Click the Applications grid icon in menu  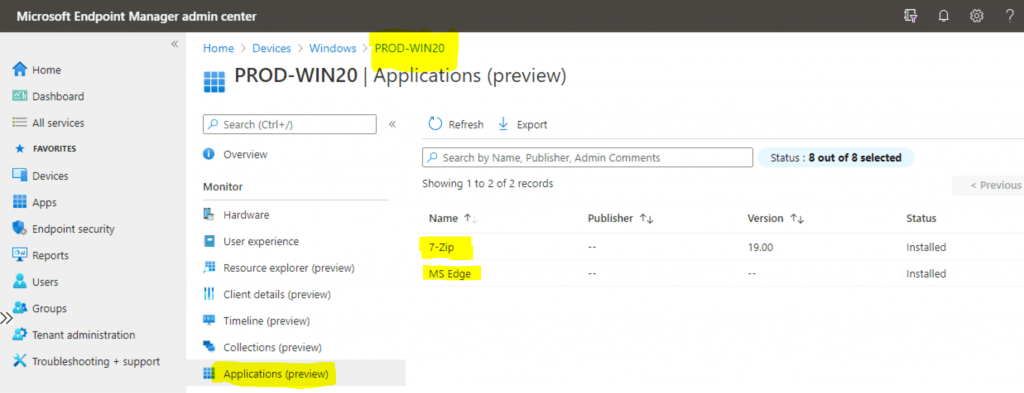tap(209, 373)
